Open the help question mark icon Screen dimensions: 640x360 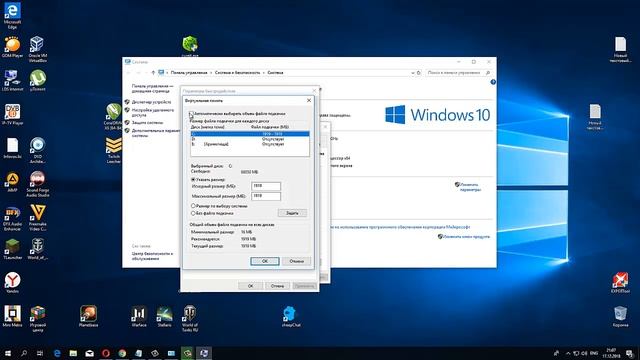pos(493,82)
